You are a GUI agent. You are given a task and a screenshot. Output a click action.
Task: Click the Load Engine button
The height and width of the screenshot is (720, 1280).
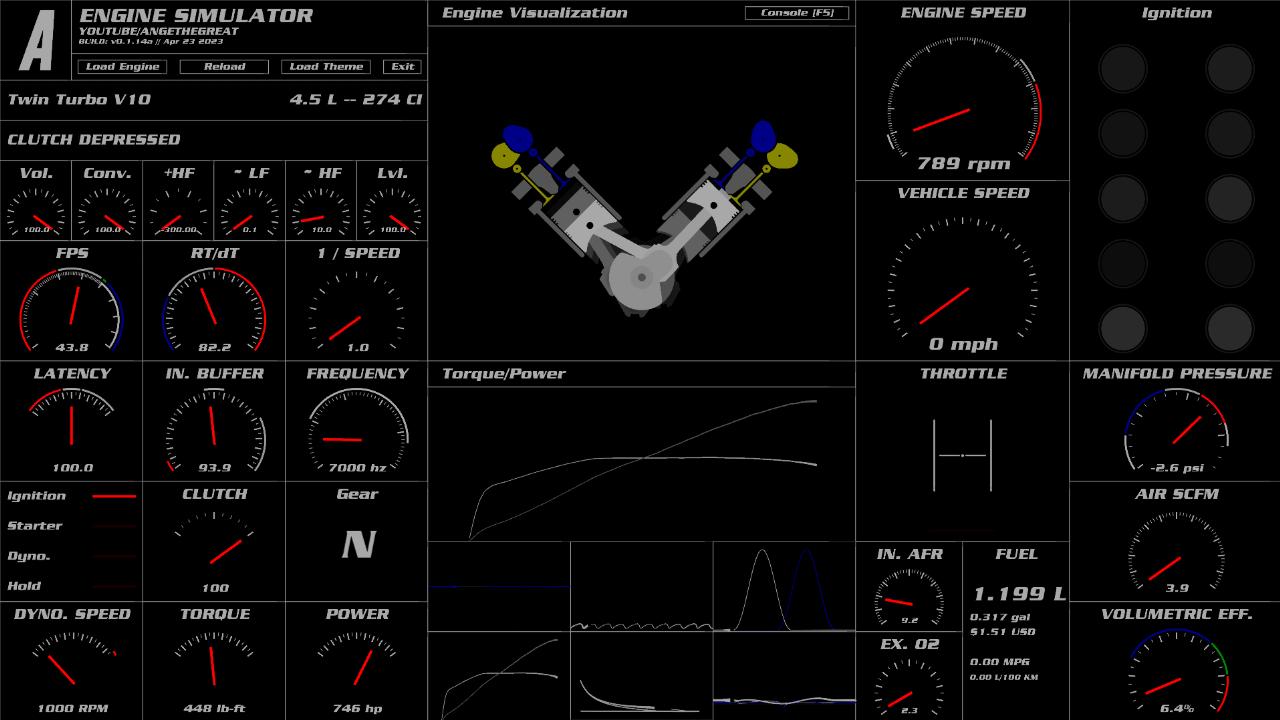pos(123,67)
